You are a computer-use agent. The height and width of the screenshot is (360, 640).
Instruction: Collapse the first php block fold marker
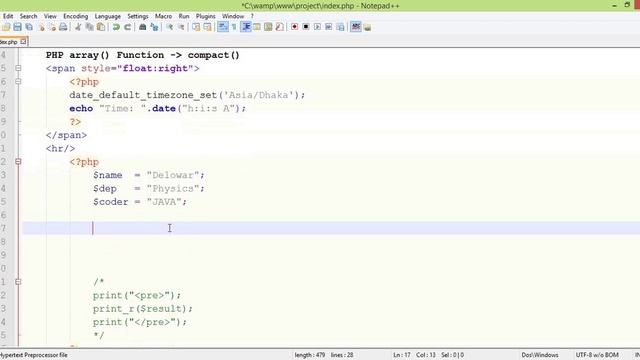[18, 82]
